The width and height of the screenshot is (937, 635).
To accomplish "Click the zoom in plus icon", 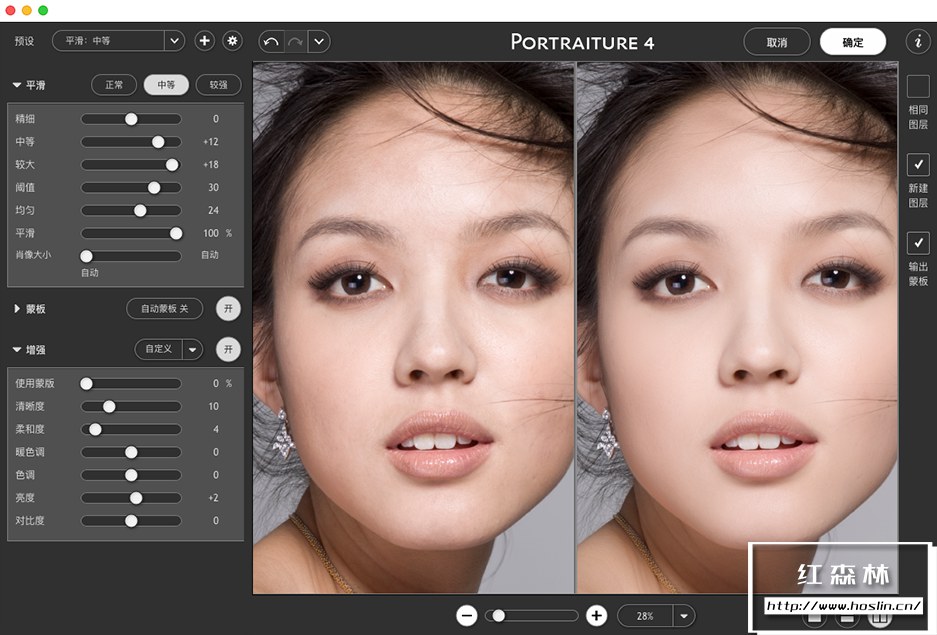I will [x=596, y=615].
